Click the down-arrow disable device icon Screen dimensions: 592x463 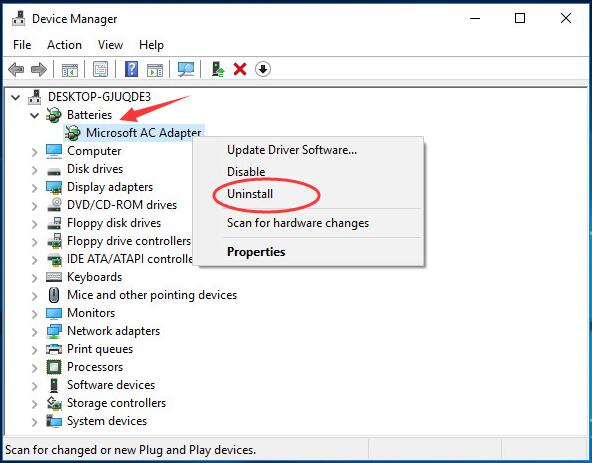tap(263, 69)
